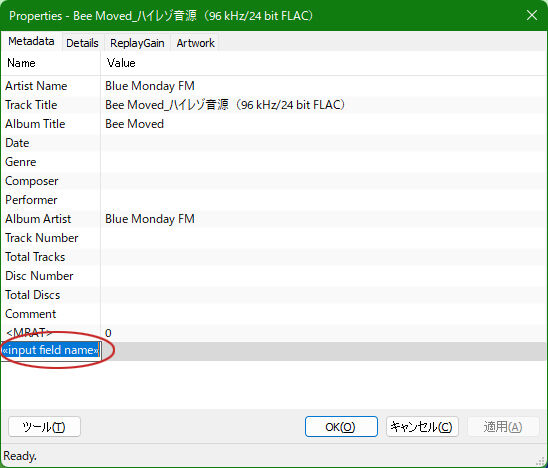
Task: Switch to the Artwork tab
Action: pos(195,43)
